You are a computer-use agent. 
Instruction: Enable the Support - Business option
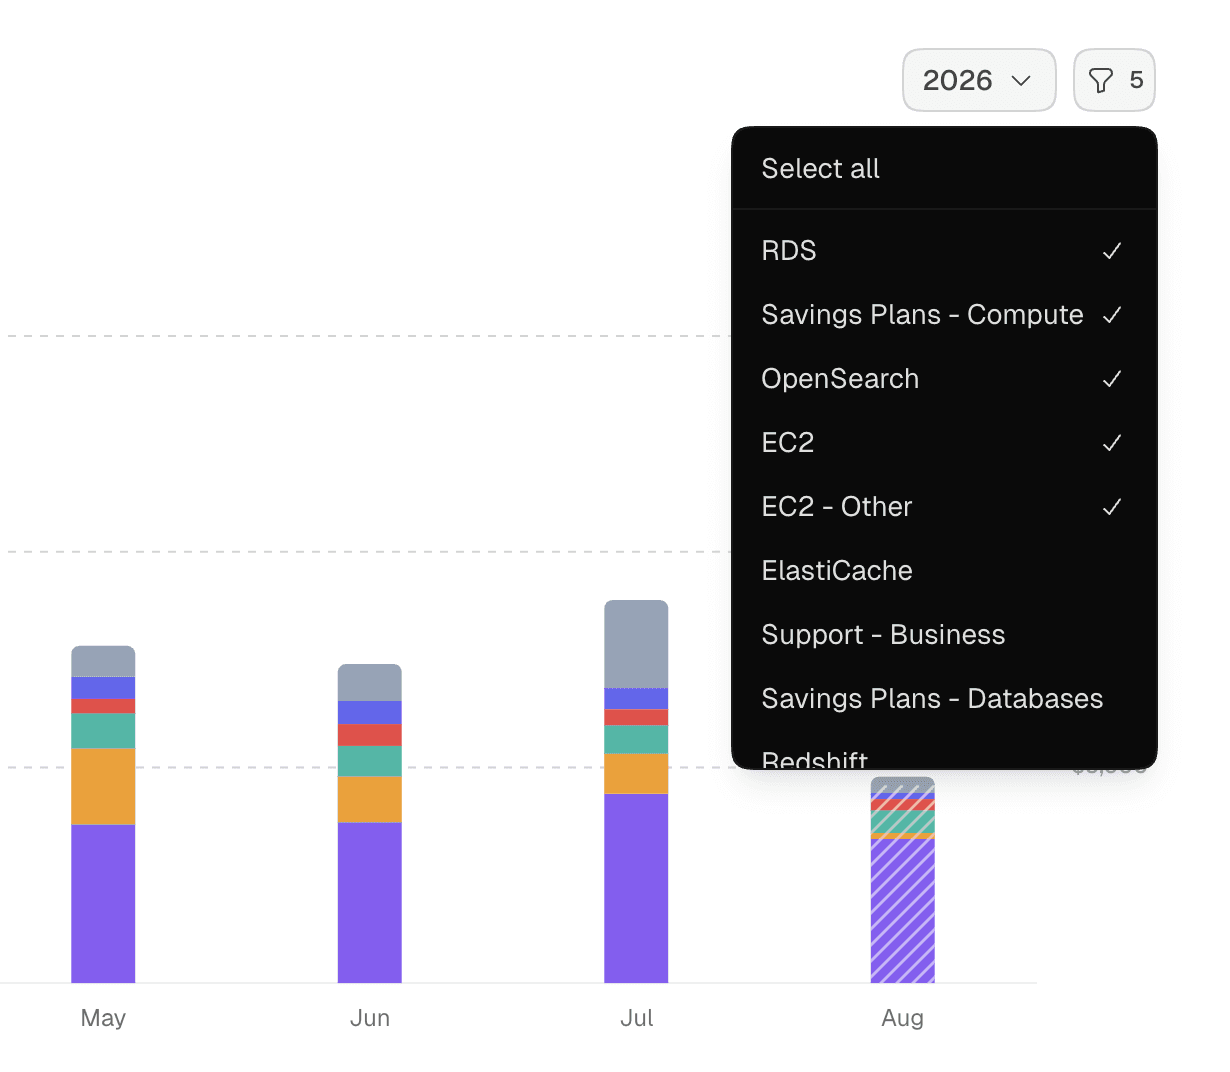click(944, 635)
